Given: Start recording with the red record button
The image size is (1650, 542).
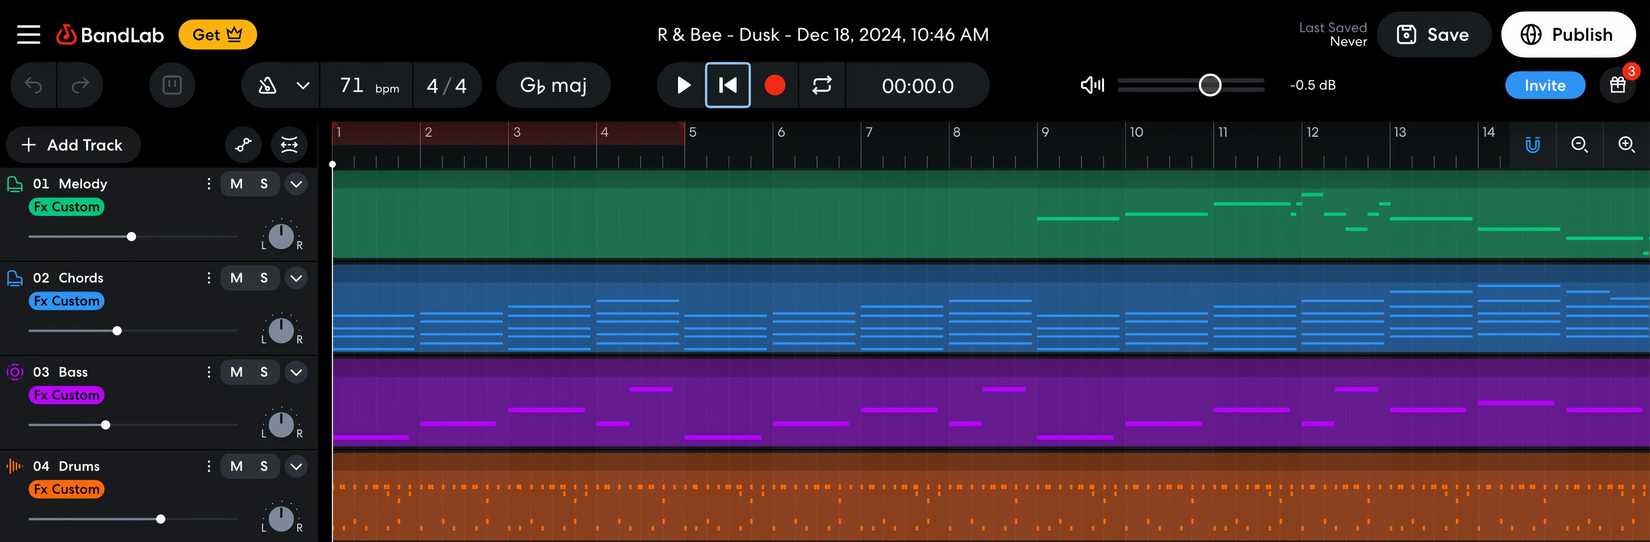Looking at the screenshot, I should point(775,86).
